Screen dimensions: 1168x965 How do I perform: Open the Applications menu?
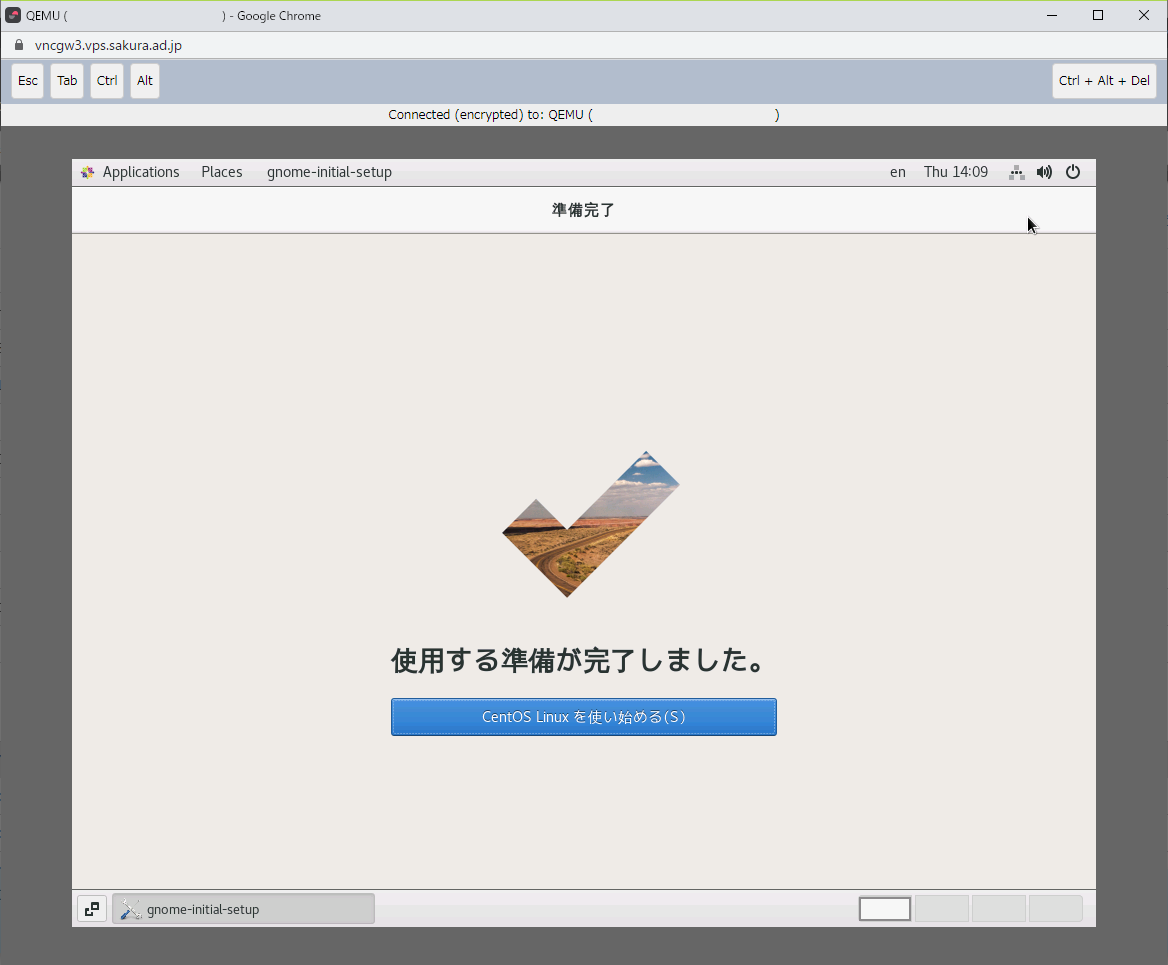(x=140, y=172)
